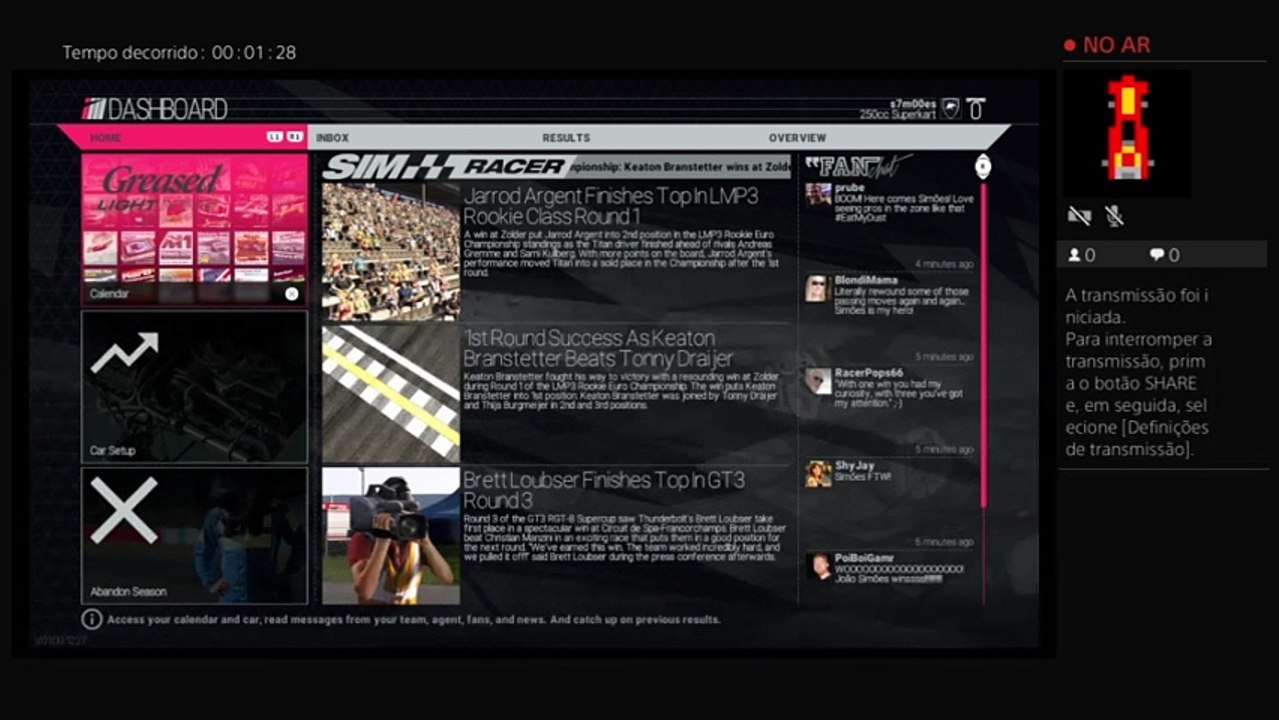Click the broadcast message 'A transmissão foi iniciada'

[1137, 306]
